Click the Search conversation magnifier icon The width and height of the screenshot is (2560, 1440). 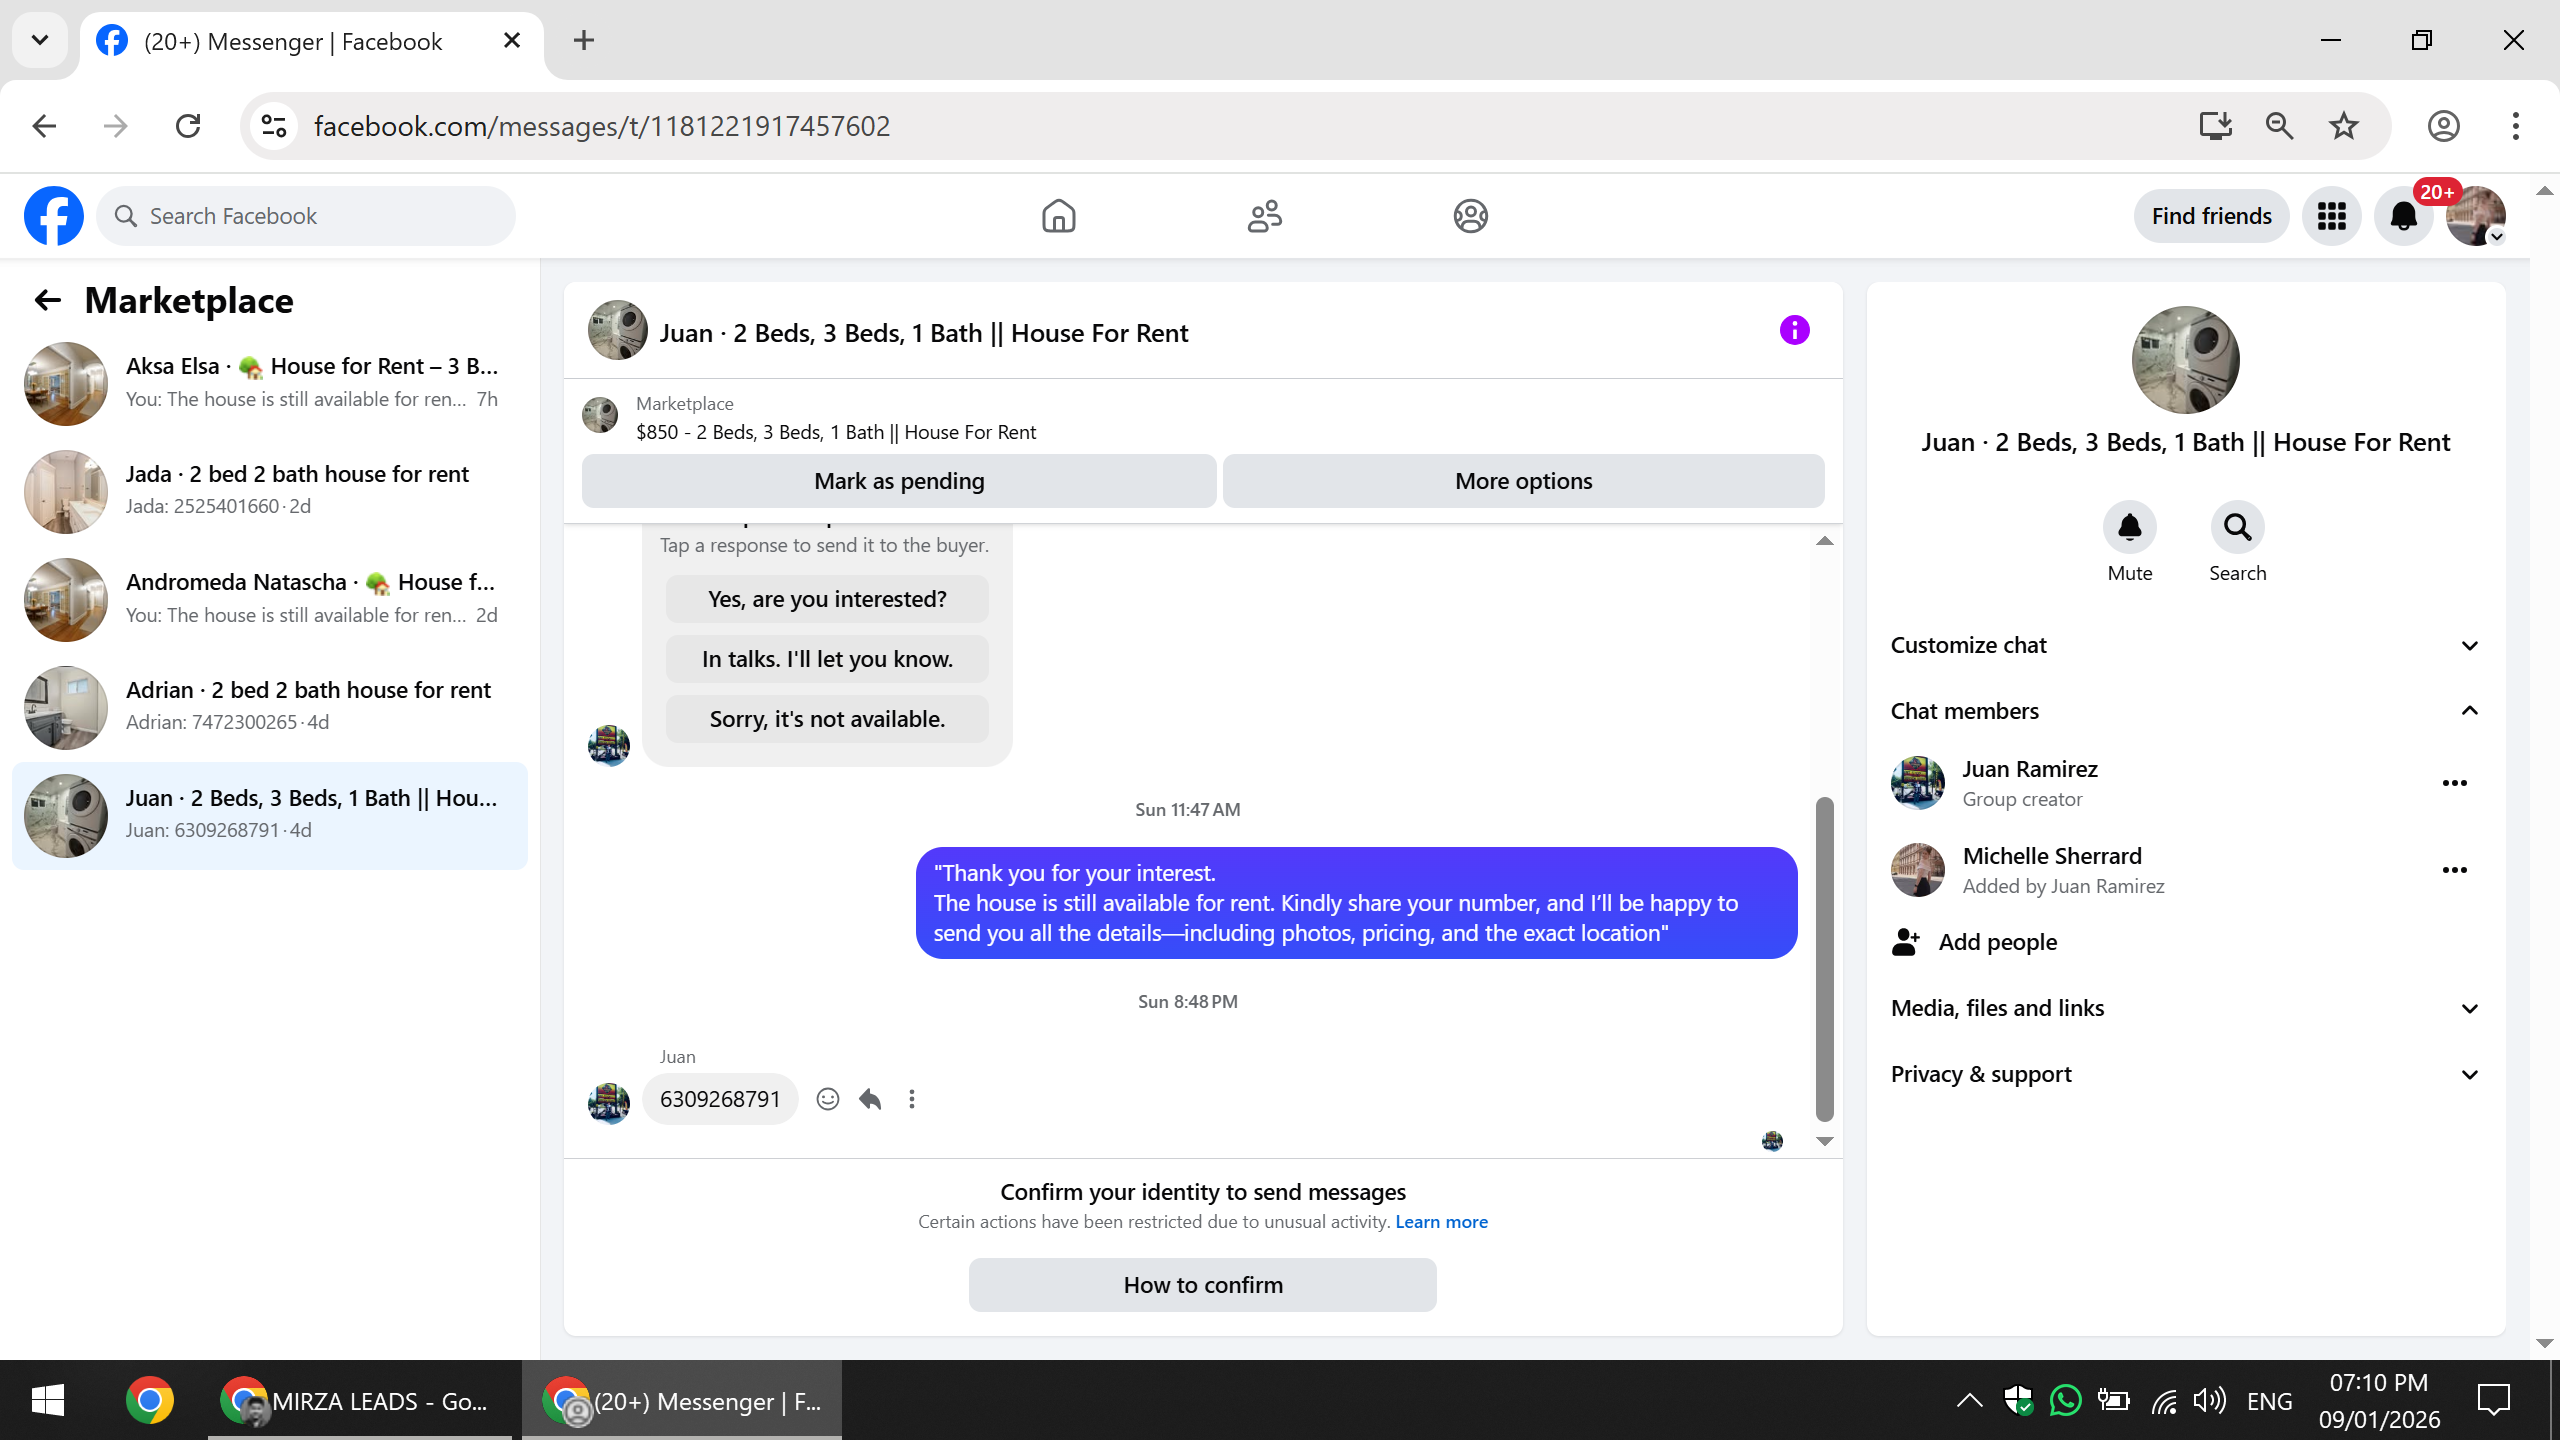tap(2237, 527)
